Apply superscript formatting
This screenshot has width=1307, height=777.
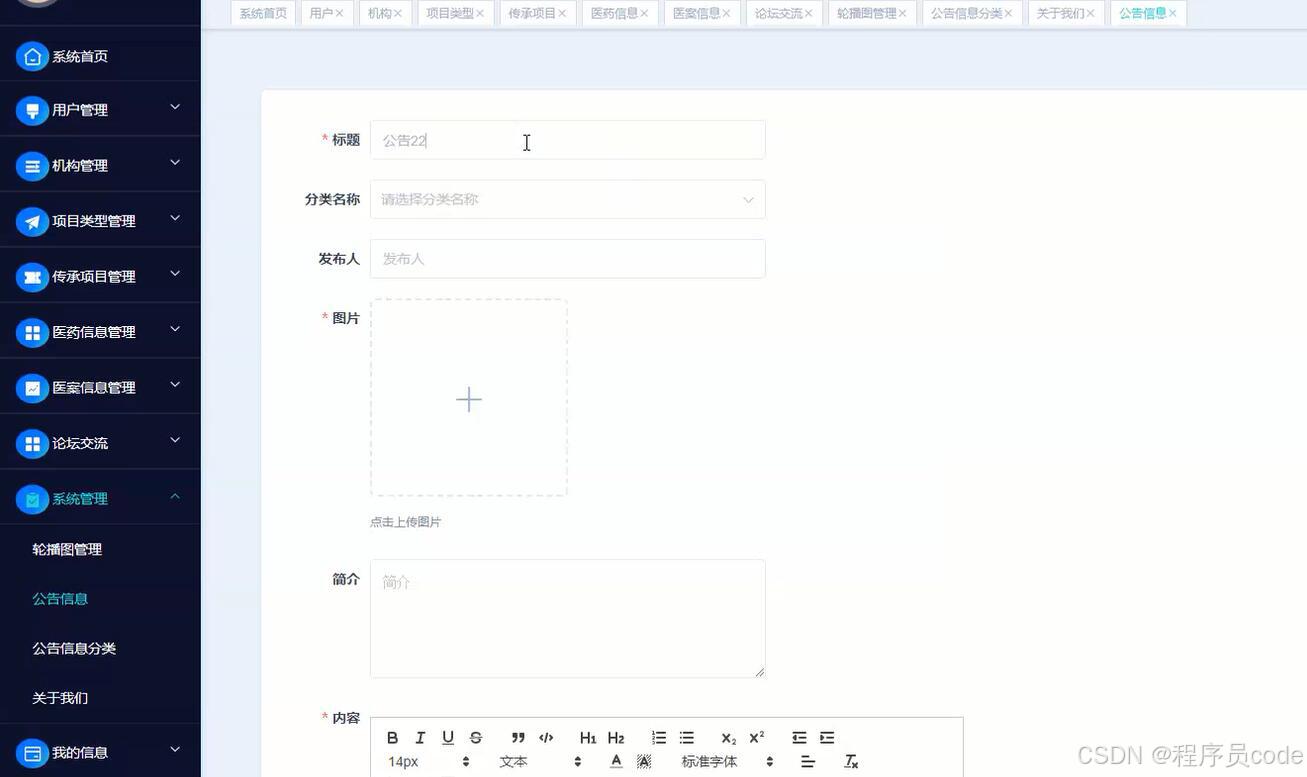pos(757,738)
